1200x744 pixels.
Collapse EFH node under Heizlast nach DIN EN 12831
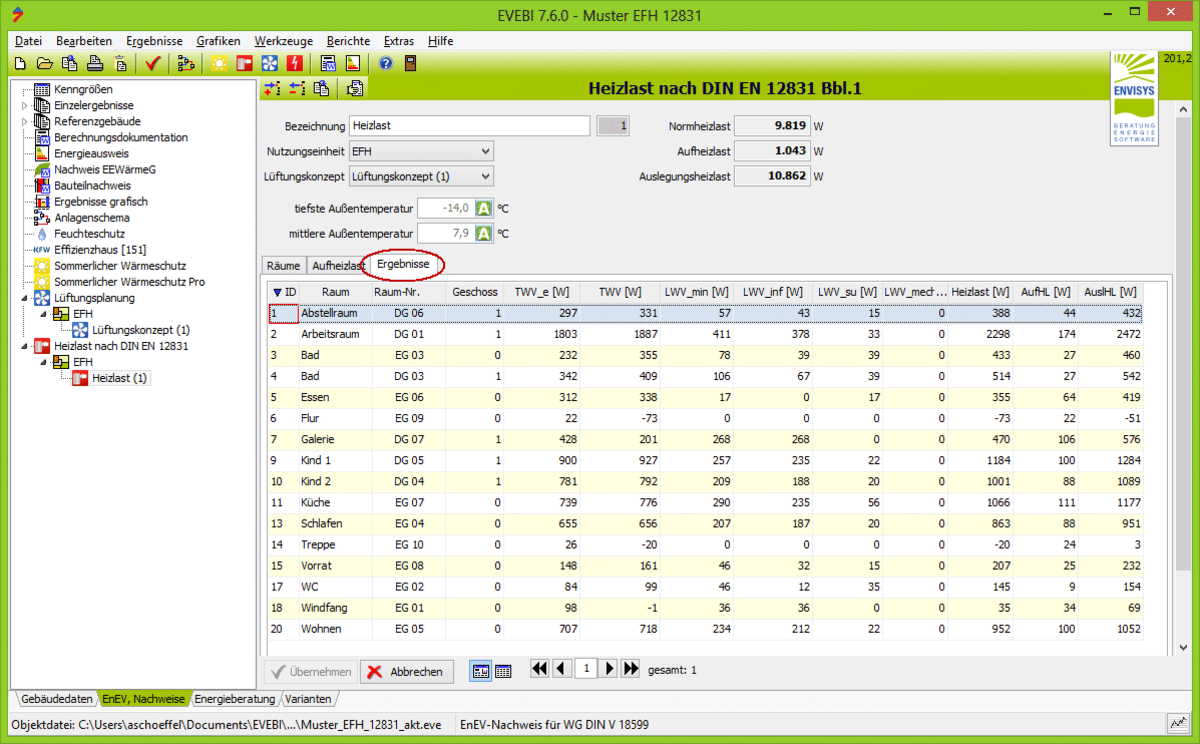43,362
